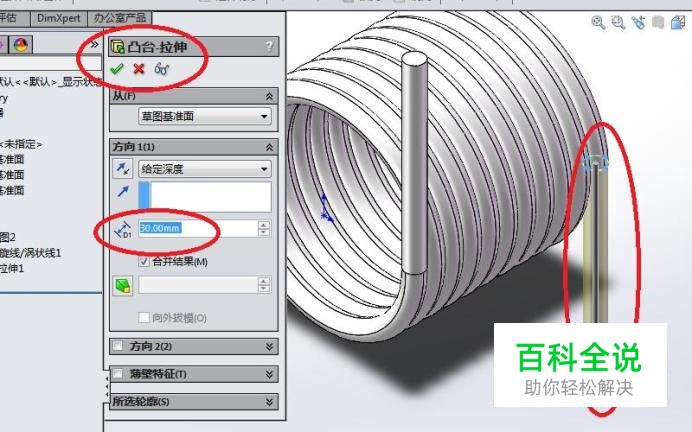The width and height of the screenshot is (692, 432).
Task: Increase depth value with up stepper arrow
Action: pyautogui.click(x=263, y=225)
